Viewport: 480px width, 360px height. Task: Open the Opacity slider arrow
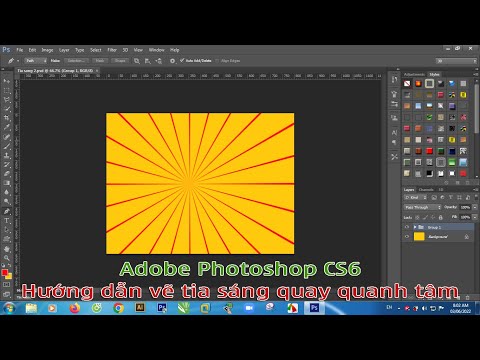pyautogui.click(x=475, y=207)
